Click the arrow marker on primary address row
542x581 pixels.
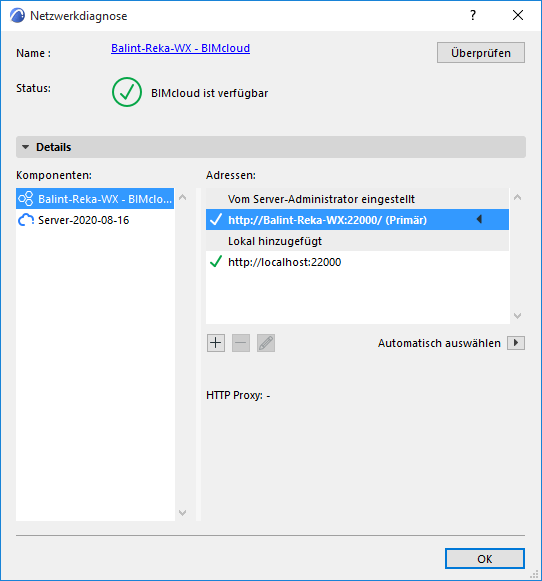click(x=479, y=219)
